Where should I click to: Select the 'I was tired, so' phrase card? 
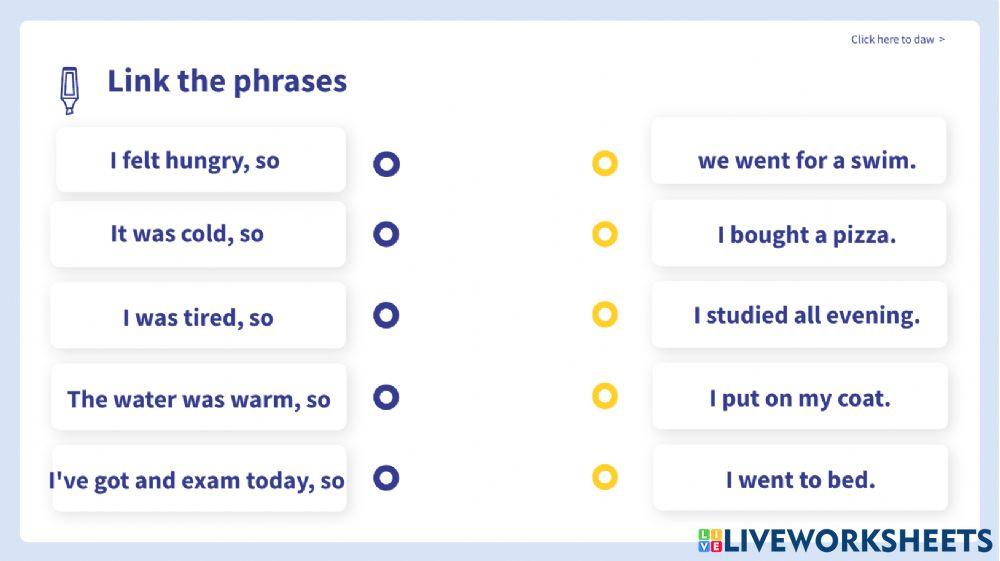point(198,317)
